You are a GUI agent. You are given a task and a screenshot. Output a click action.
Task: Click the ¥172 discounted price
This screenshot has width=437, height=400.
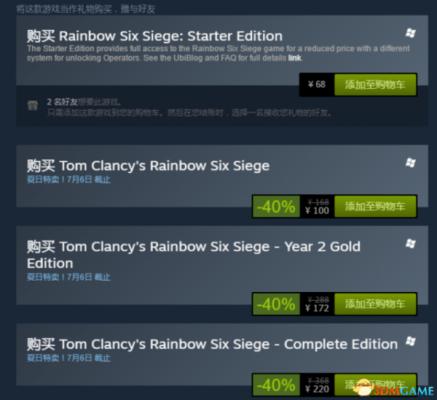317,308
